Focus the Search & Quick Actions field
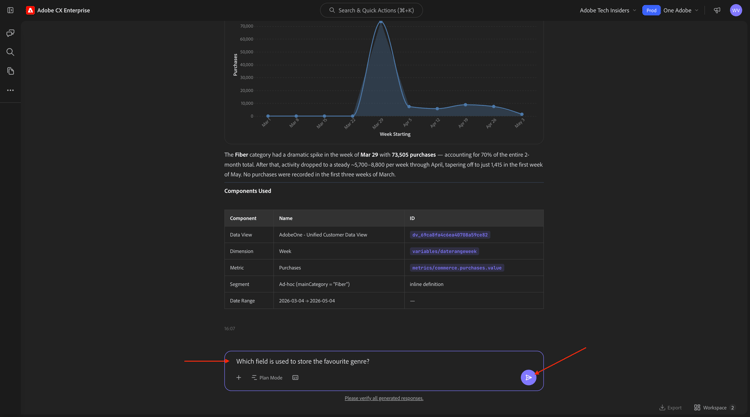 click(371, 10)
